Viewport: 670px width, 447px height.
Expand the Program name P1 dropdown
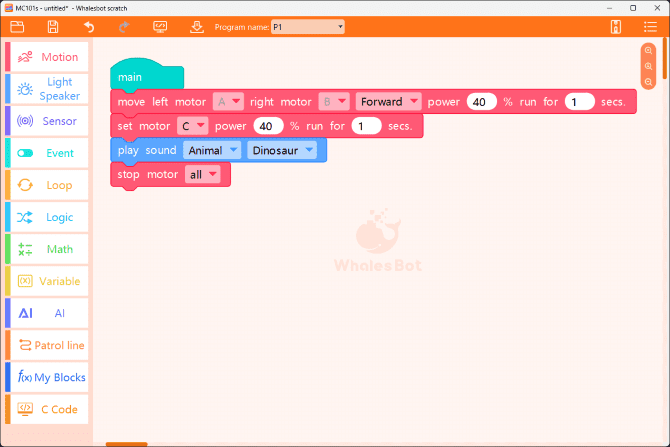(308, 27)
